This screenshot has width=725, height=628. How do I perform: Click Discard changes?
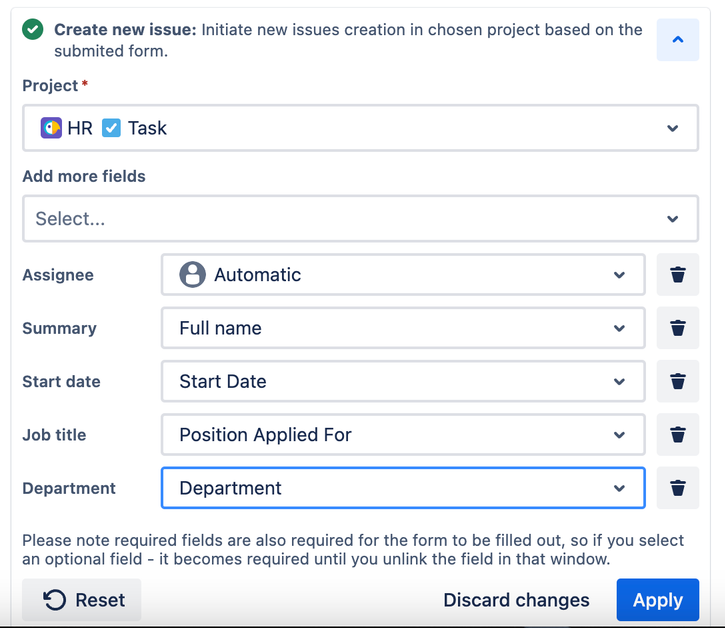pos(516,600)
